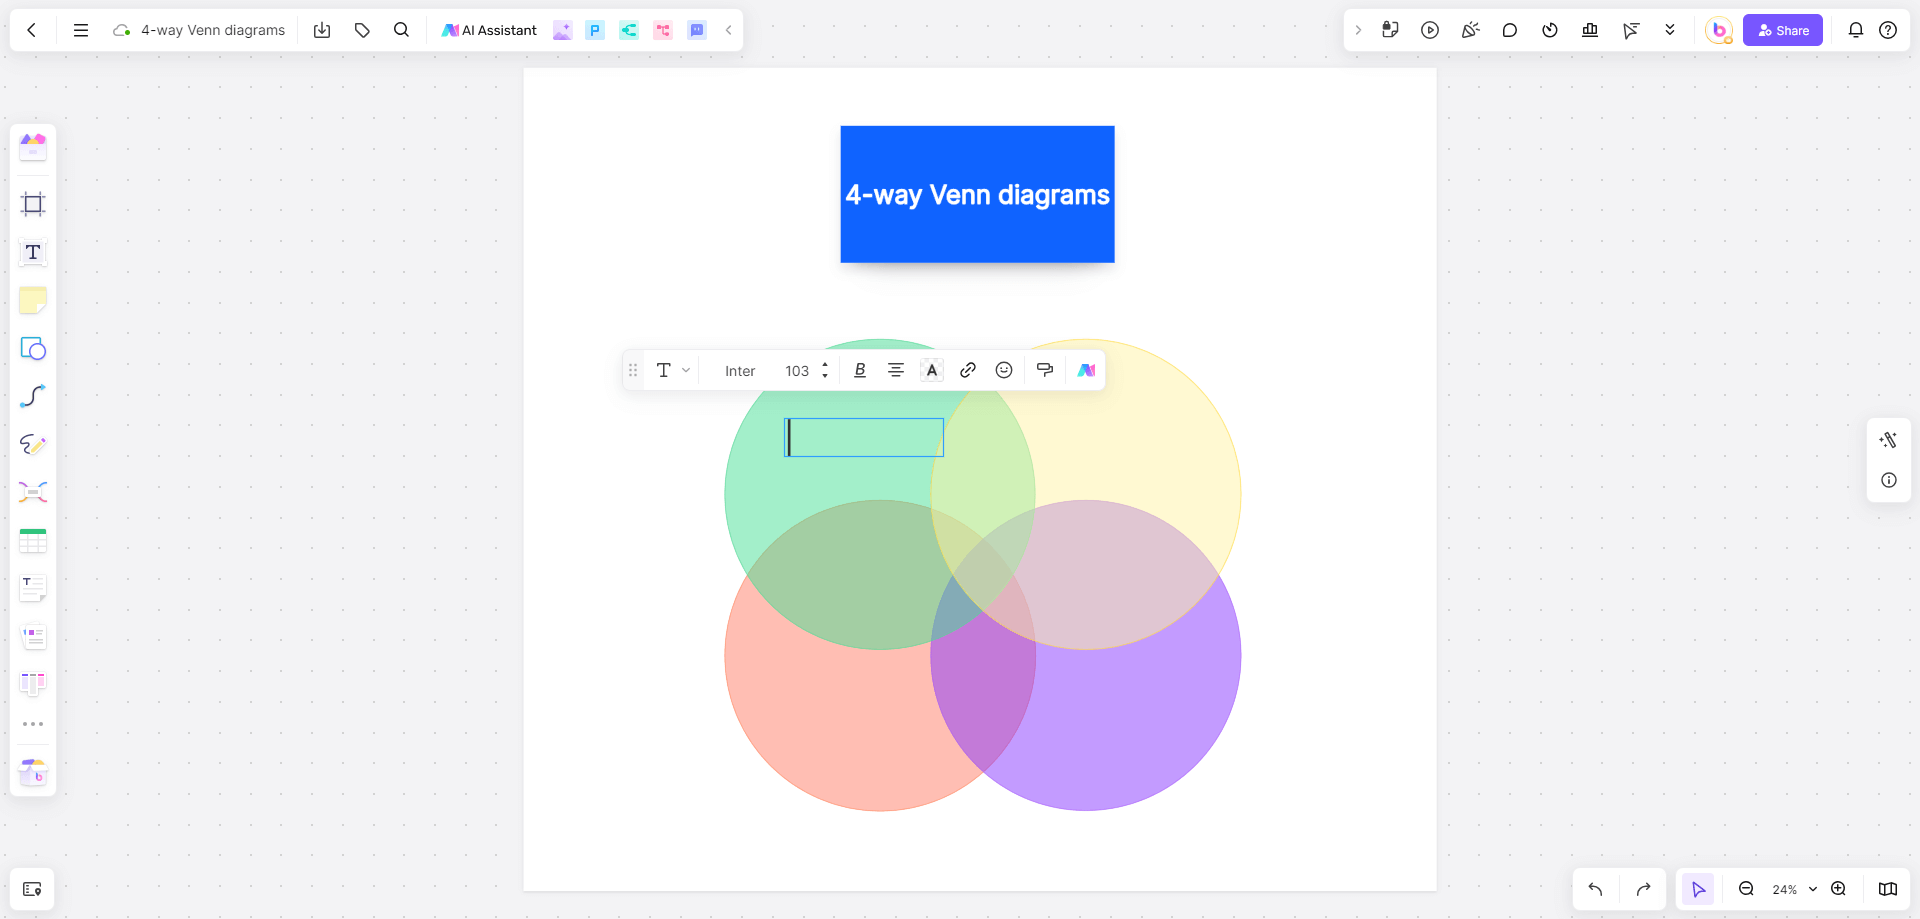
Task: Open the 24% zoom level dropdown
Action: coord(1795,889)
